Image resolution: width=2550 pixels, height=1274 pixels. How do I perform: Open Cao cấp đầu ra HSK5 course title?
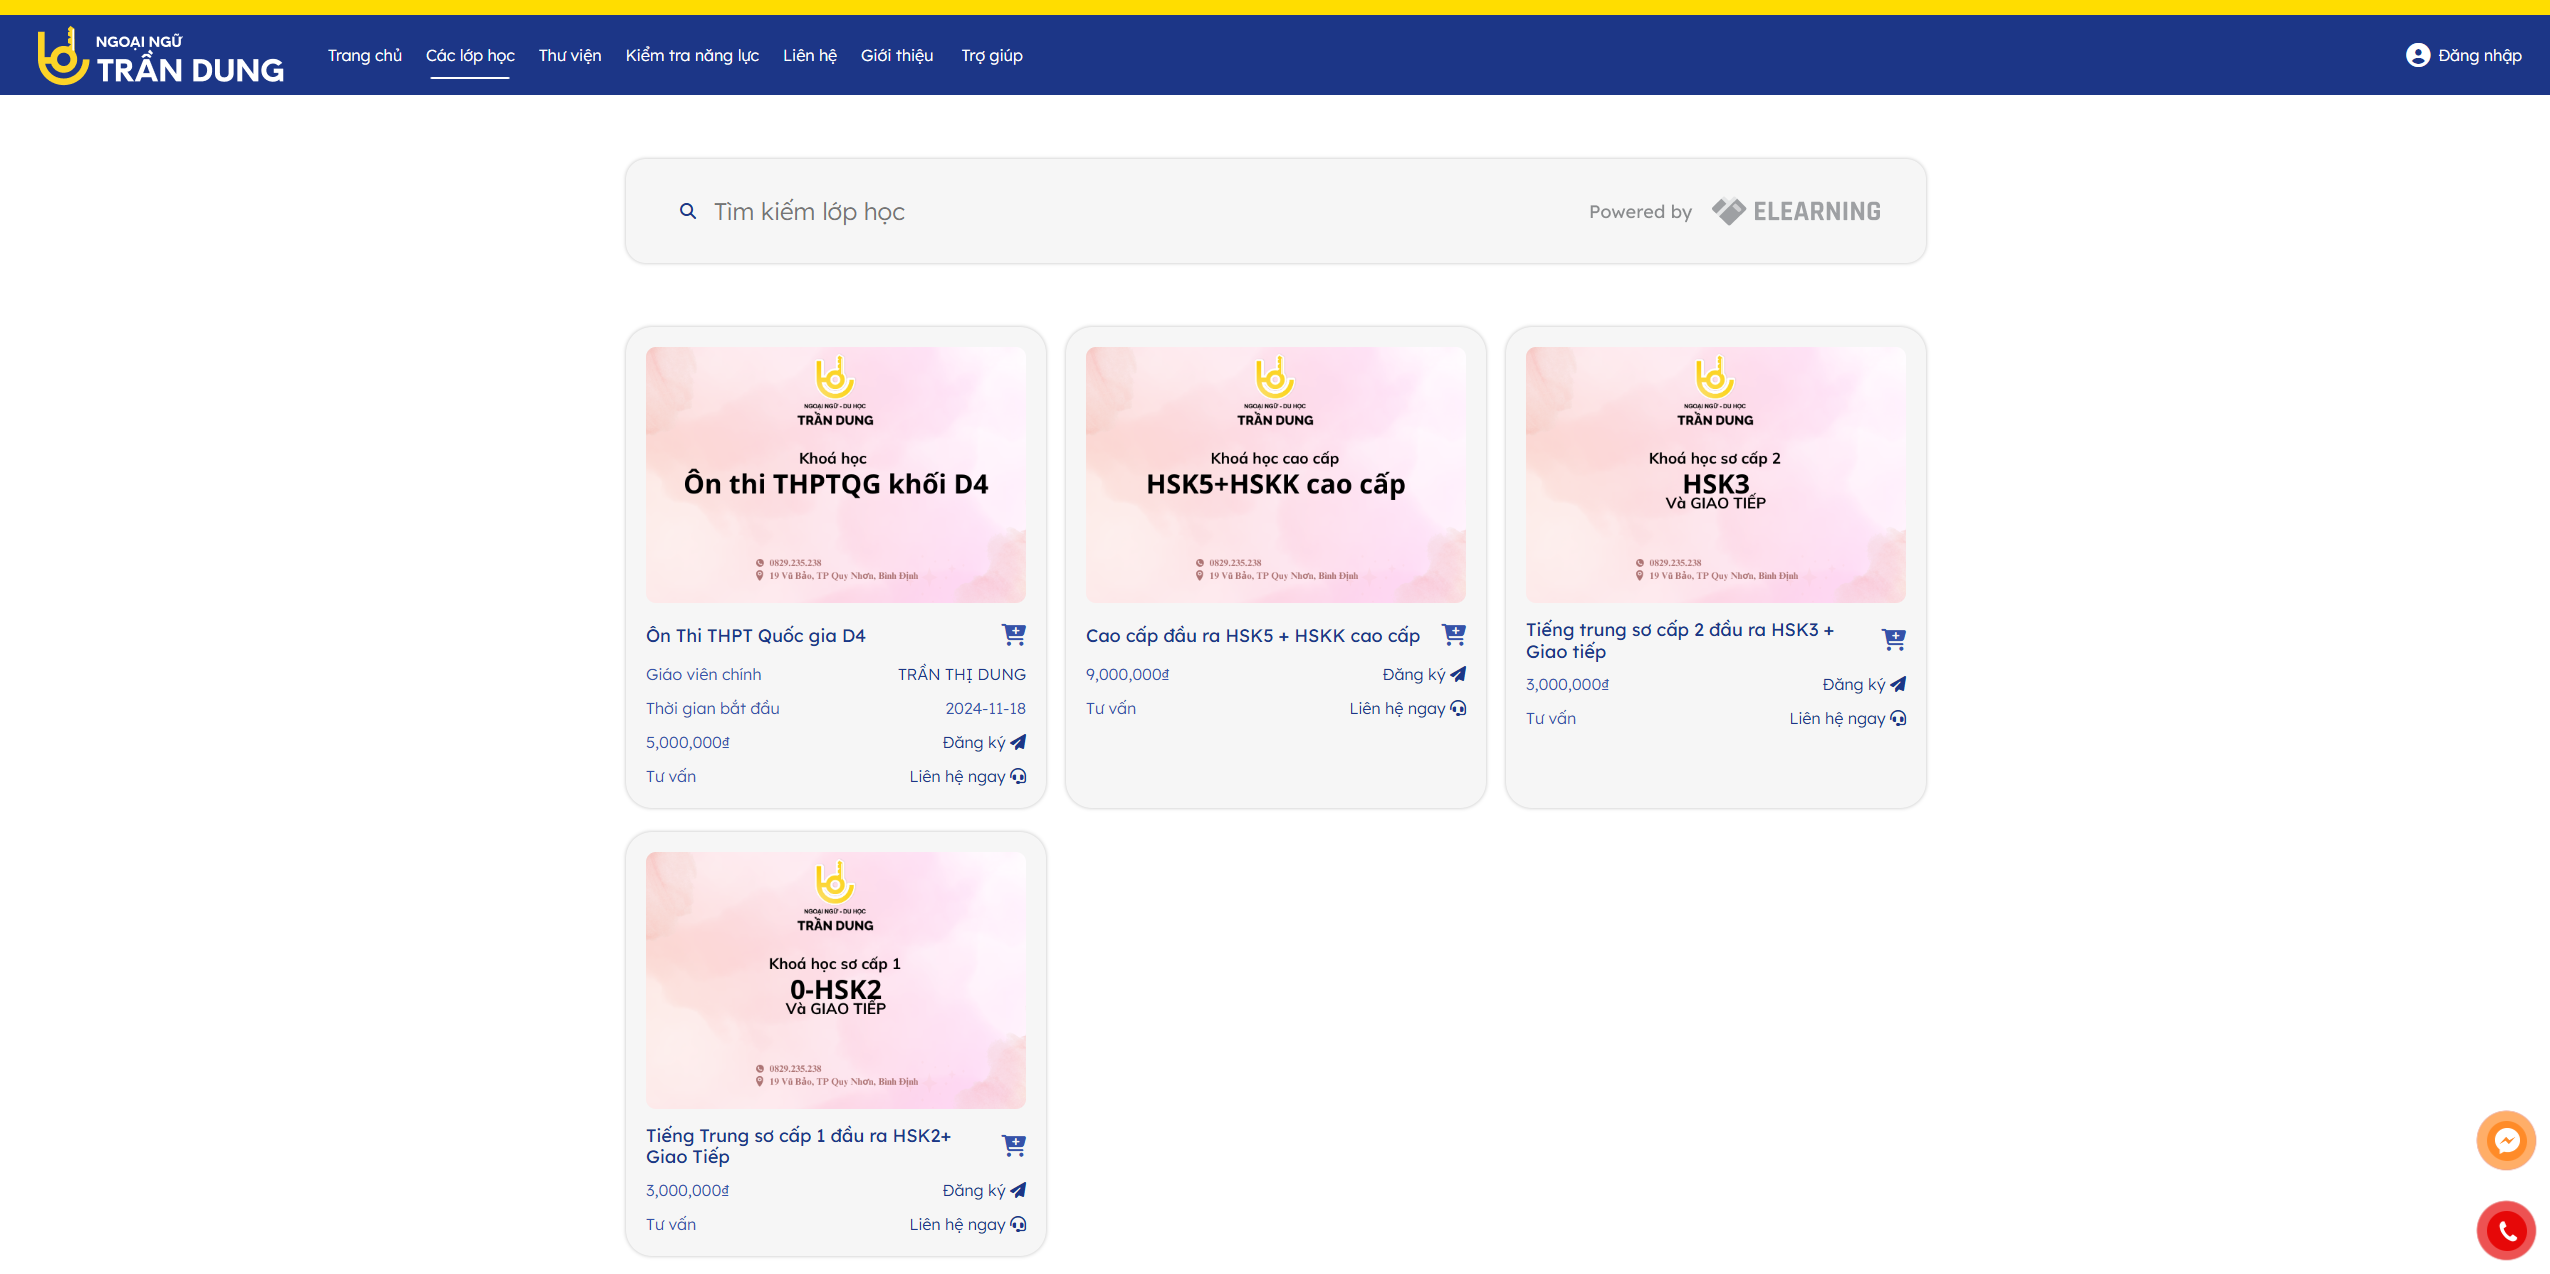1252,635
